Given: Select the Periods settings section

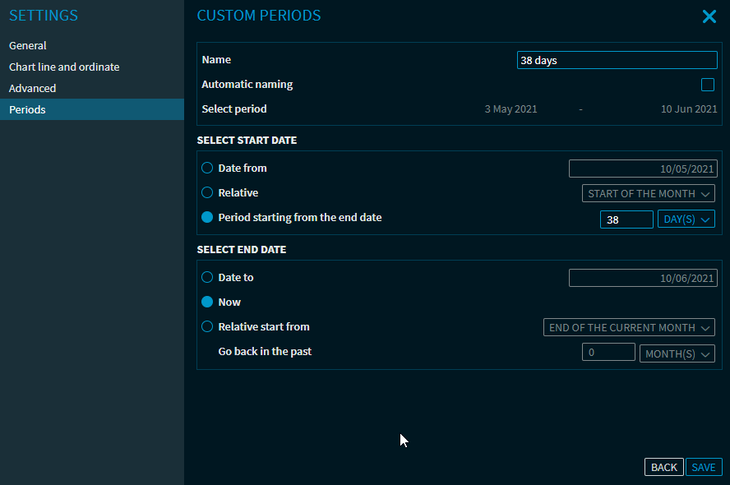Looking at the screenshot, I should point(92,109).
